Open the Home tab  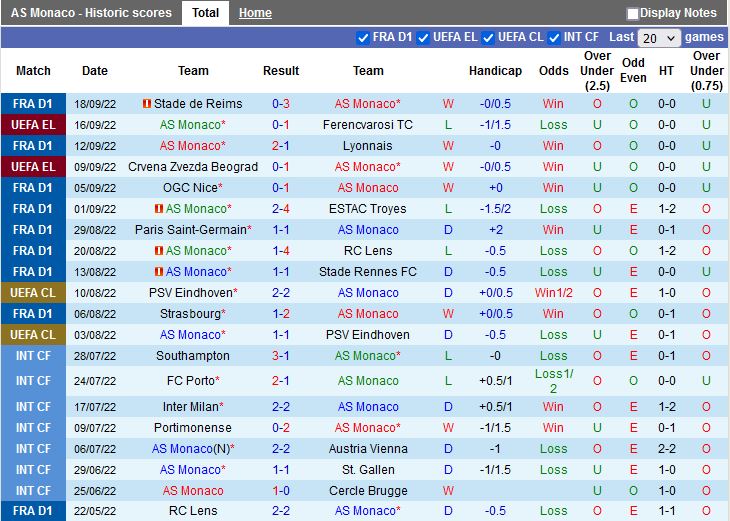click(x=255, y=13)
